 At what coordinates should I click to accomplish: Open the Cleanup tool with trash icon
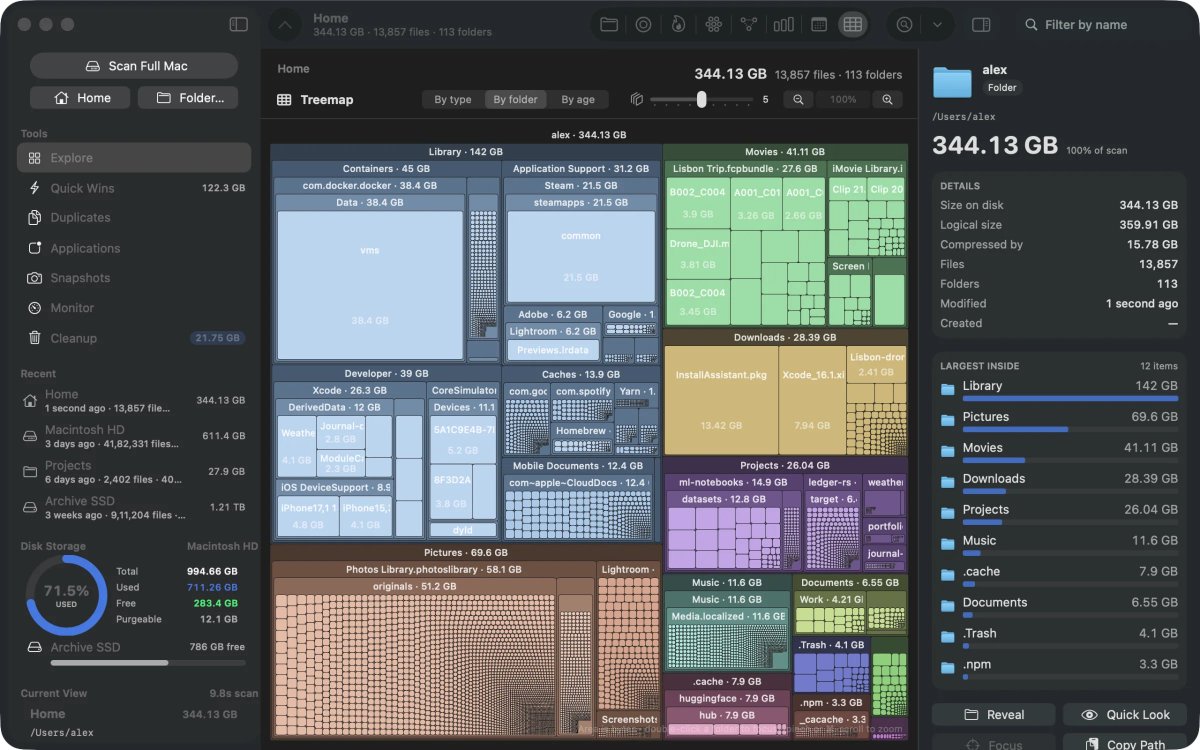pos(134,338)
